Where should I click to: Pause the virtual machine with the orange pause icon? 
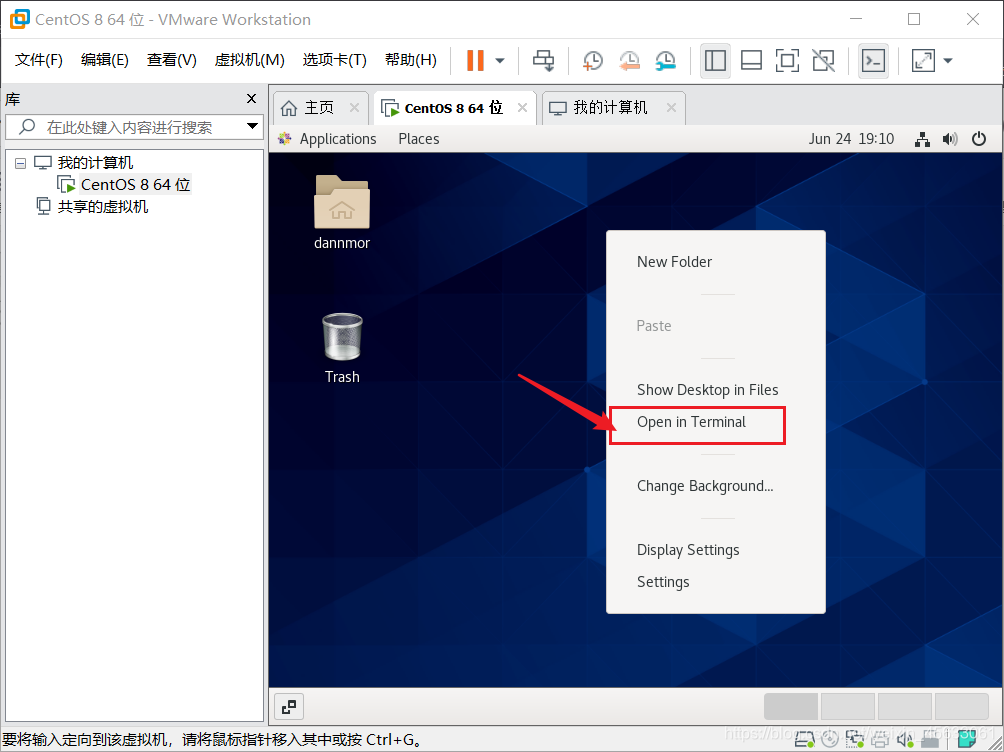[475, 61]
